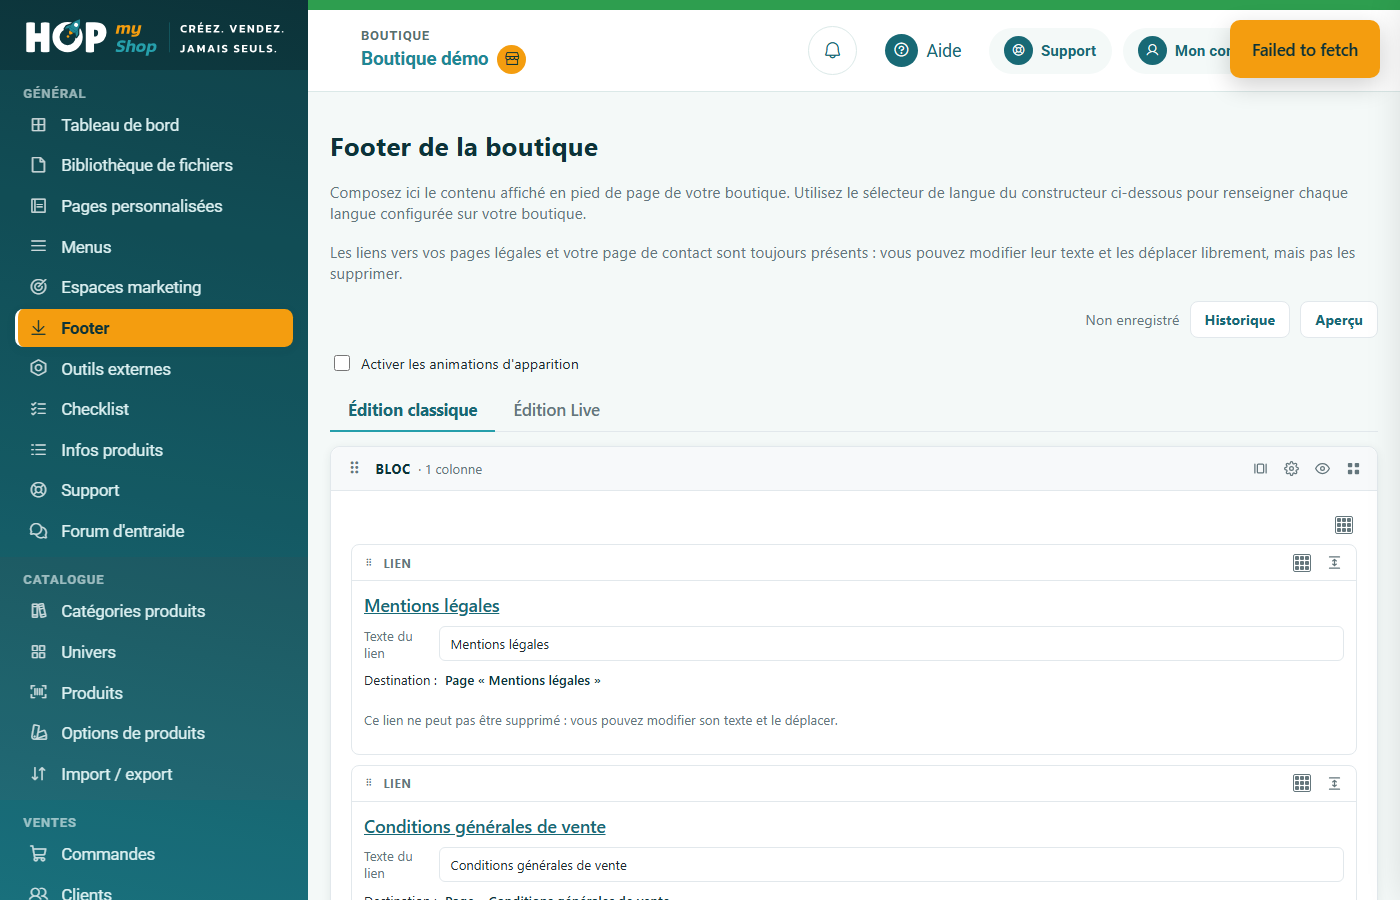Click the Forum d'entraide chat icon
Image resolution: width=1400 pixels, height=900 pixels.
pyautogui.click(x=39, y=531)
